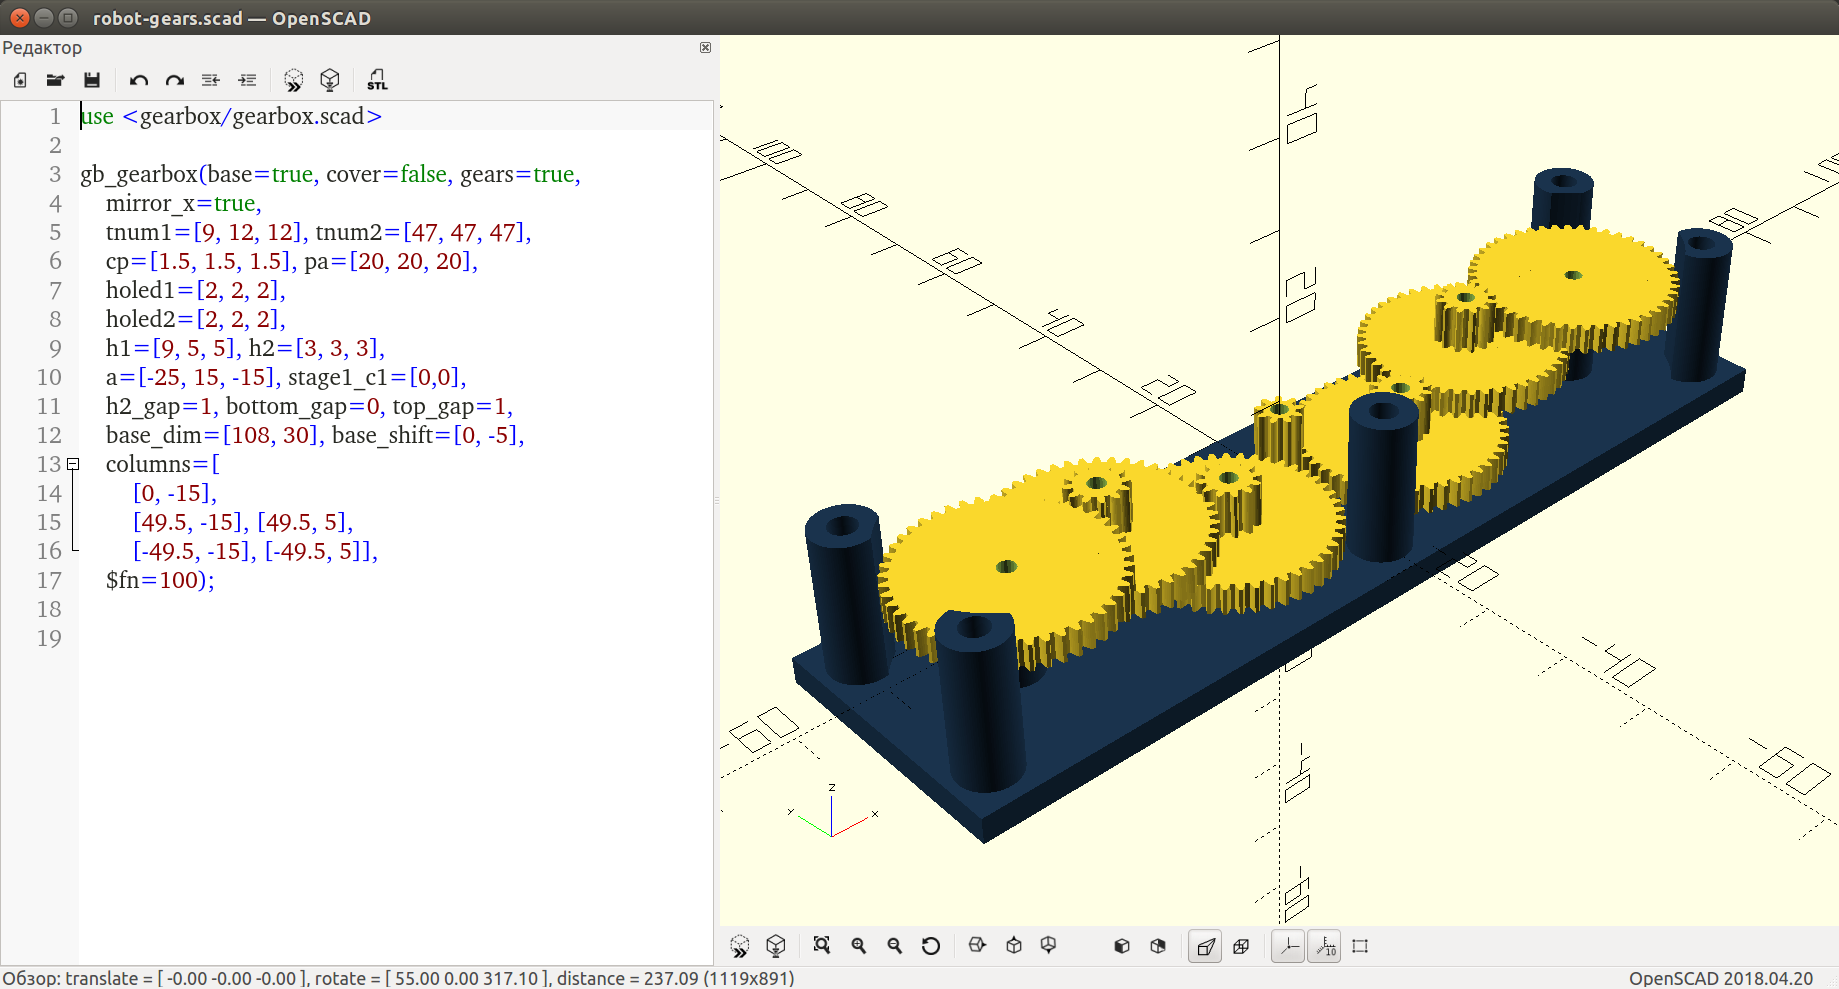Click the Редактор panel title
This screenshot has width=1839, height=989.
click(42, 48)
